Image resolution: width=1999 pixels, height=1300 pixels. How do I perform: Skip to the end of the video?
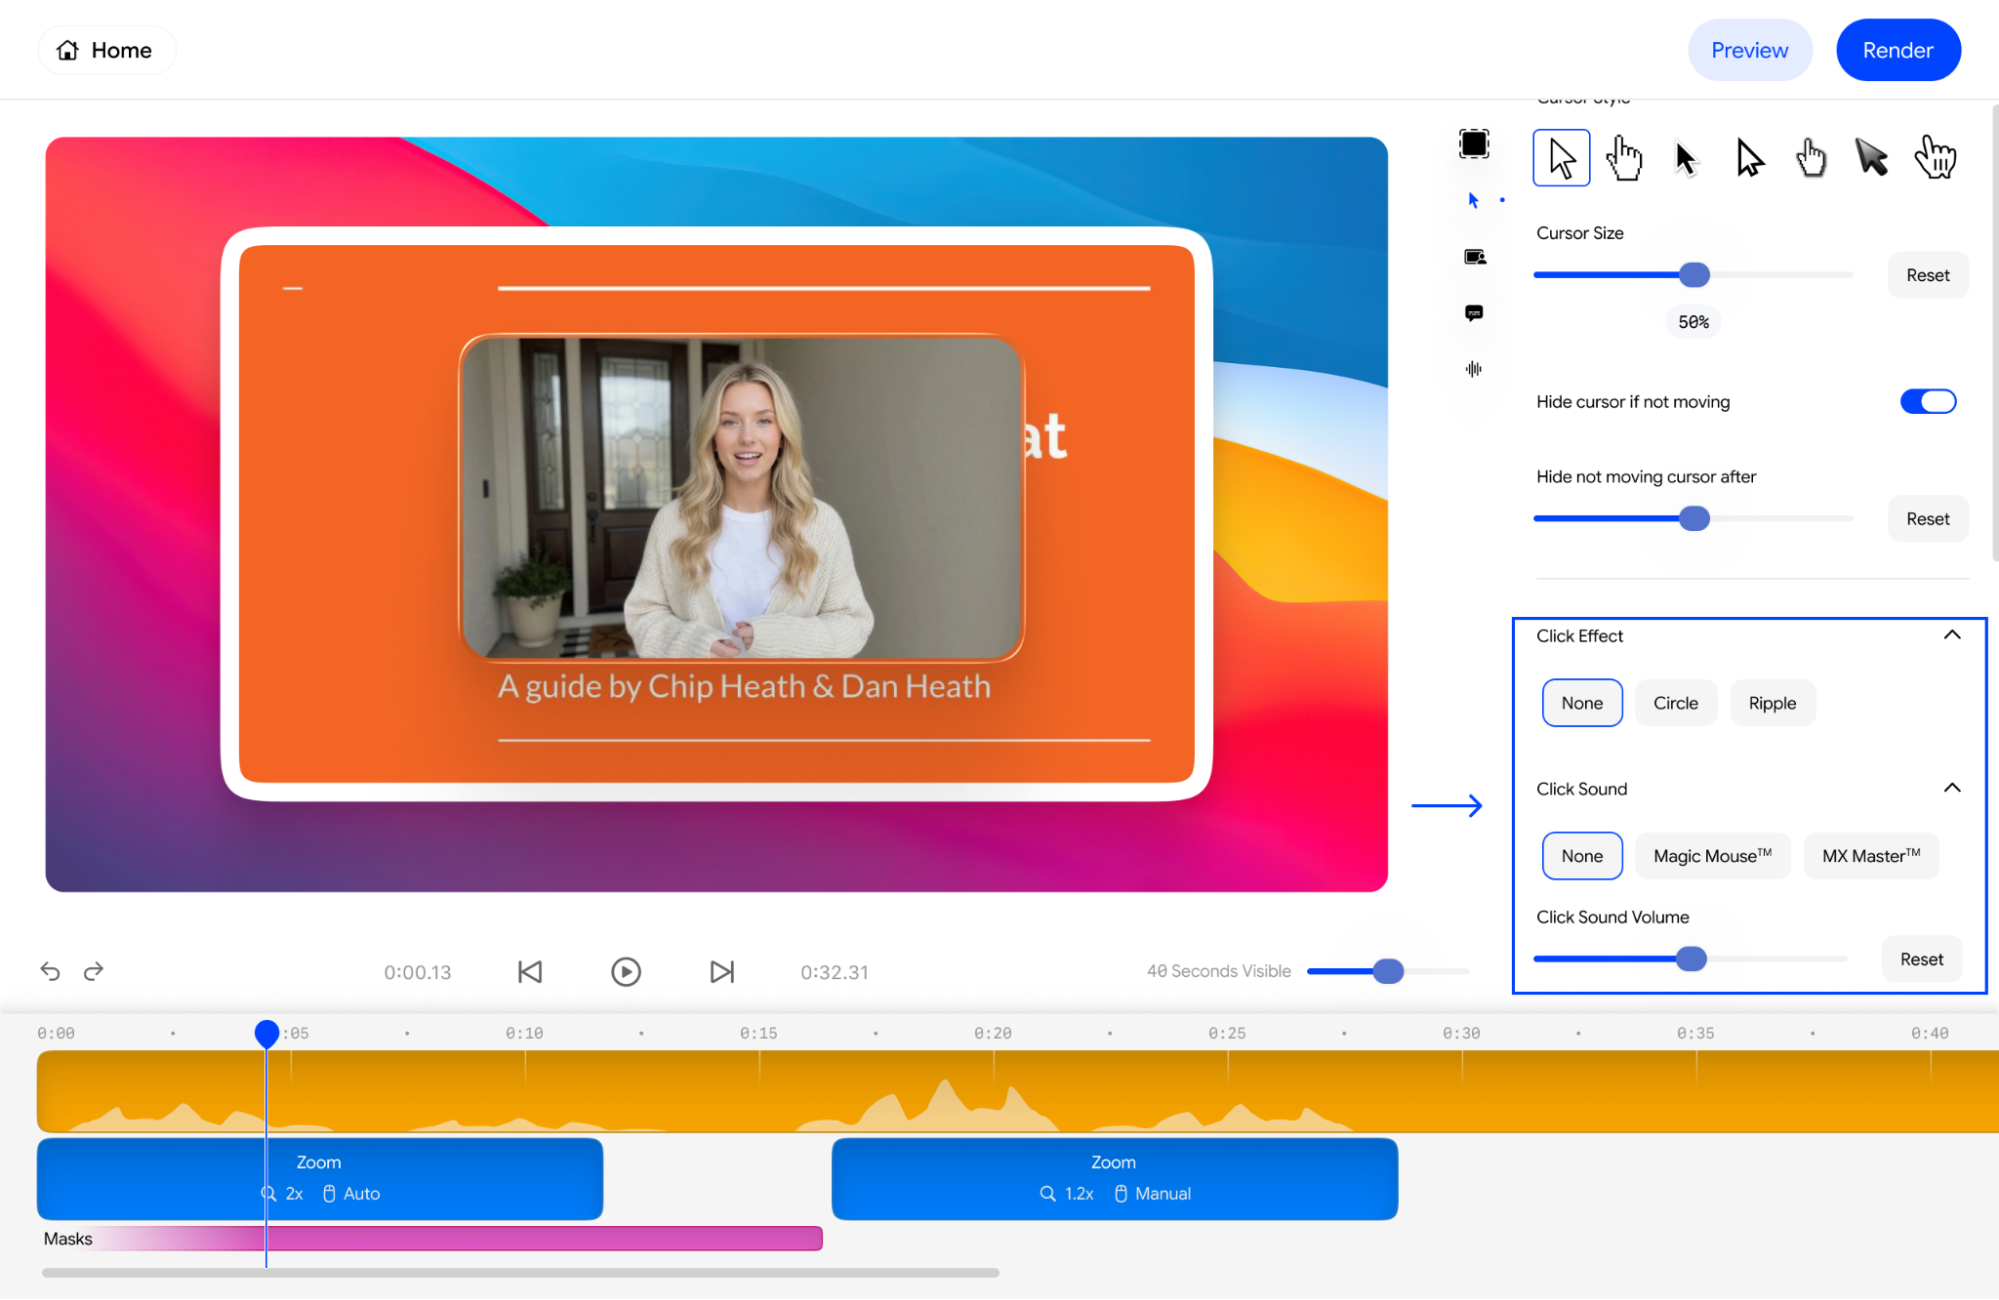722,972
